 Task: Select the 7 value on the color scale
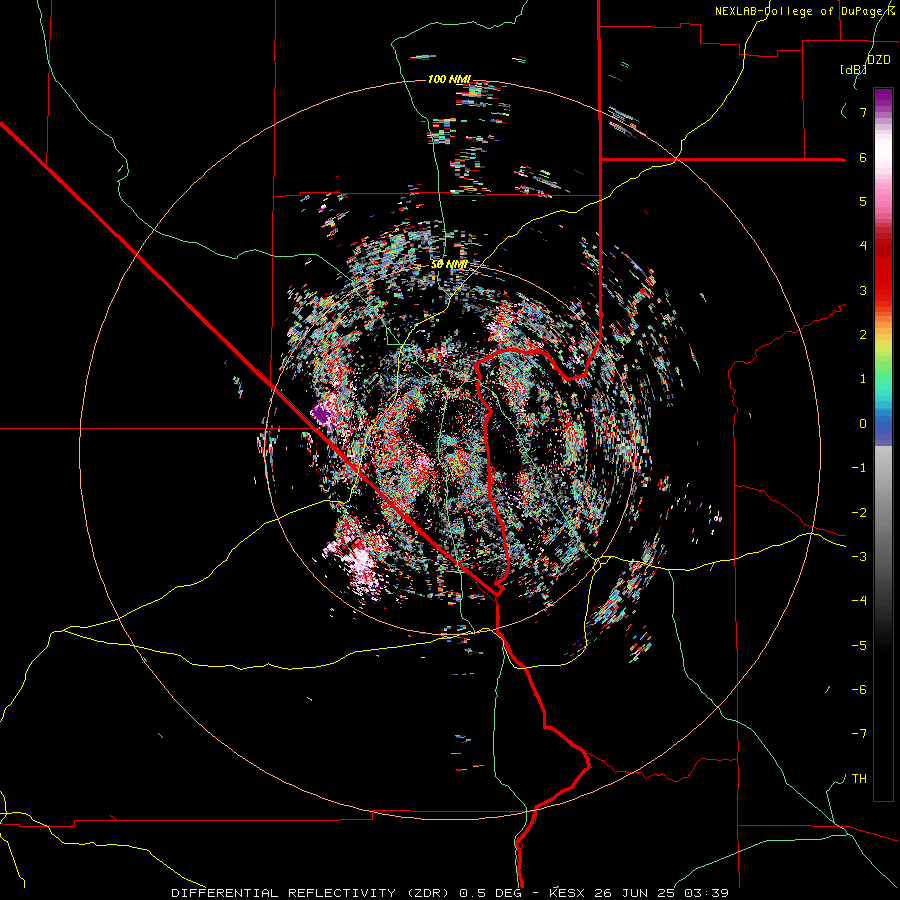(863, 112)
